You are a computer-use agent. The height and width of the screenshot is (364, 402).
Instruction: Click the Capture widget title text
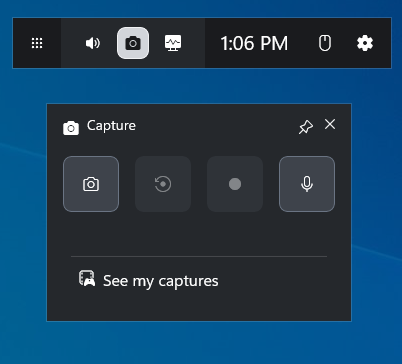111,126
